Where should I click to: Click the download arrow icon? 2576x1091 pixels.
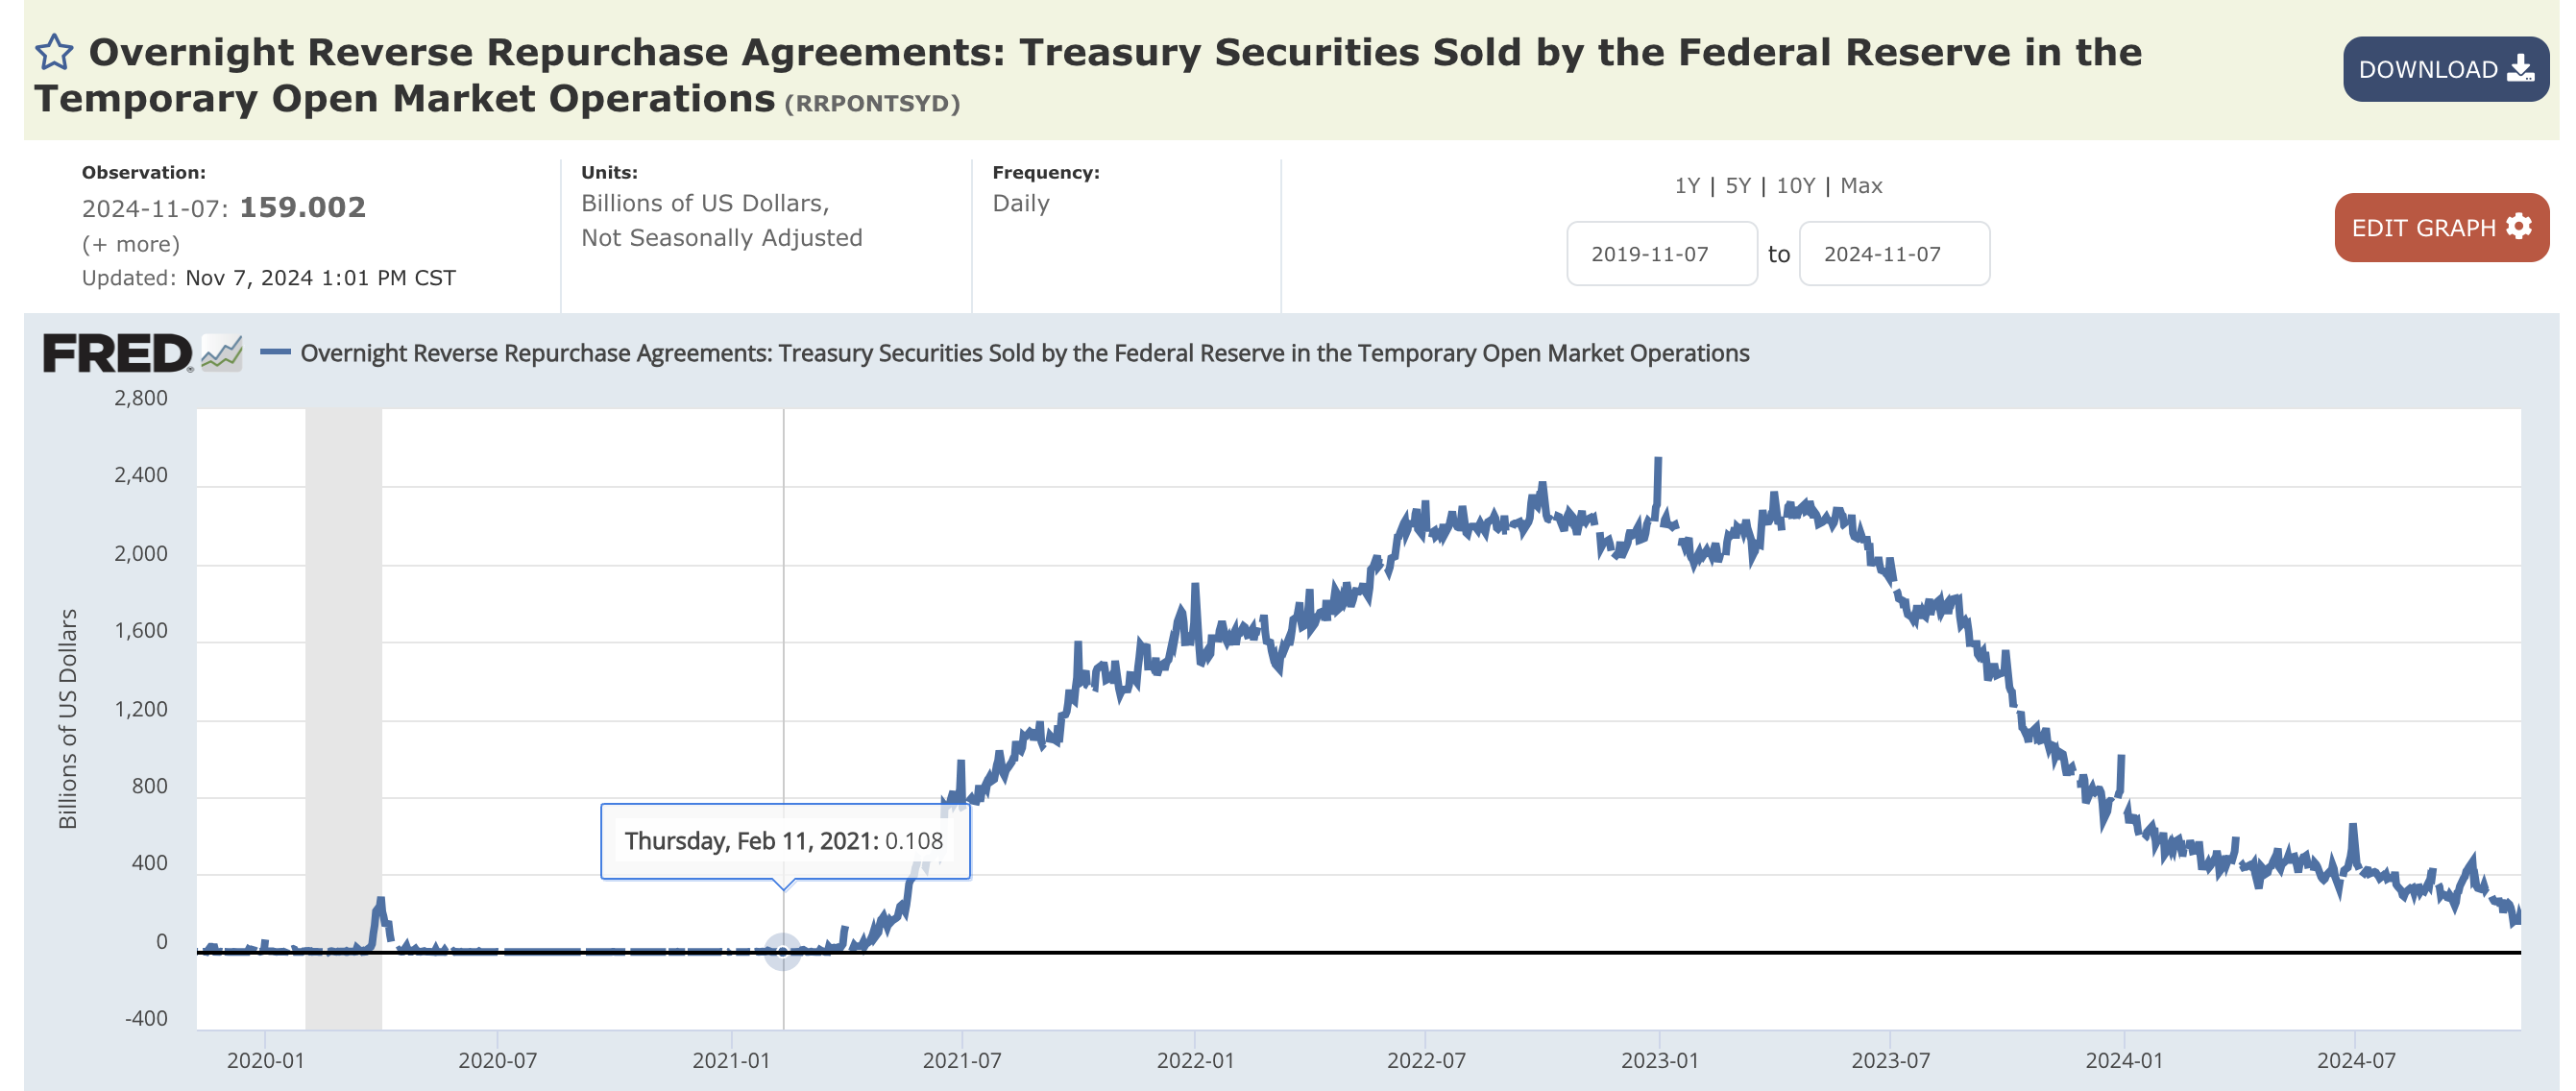(2520, 69)
